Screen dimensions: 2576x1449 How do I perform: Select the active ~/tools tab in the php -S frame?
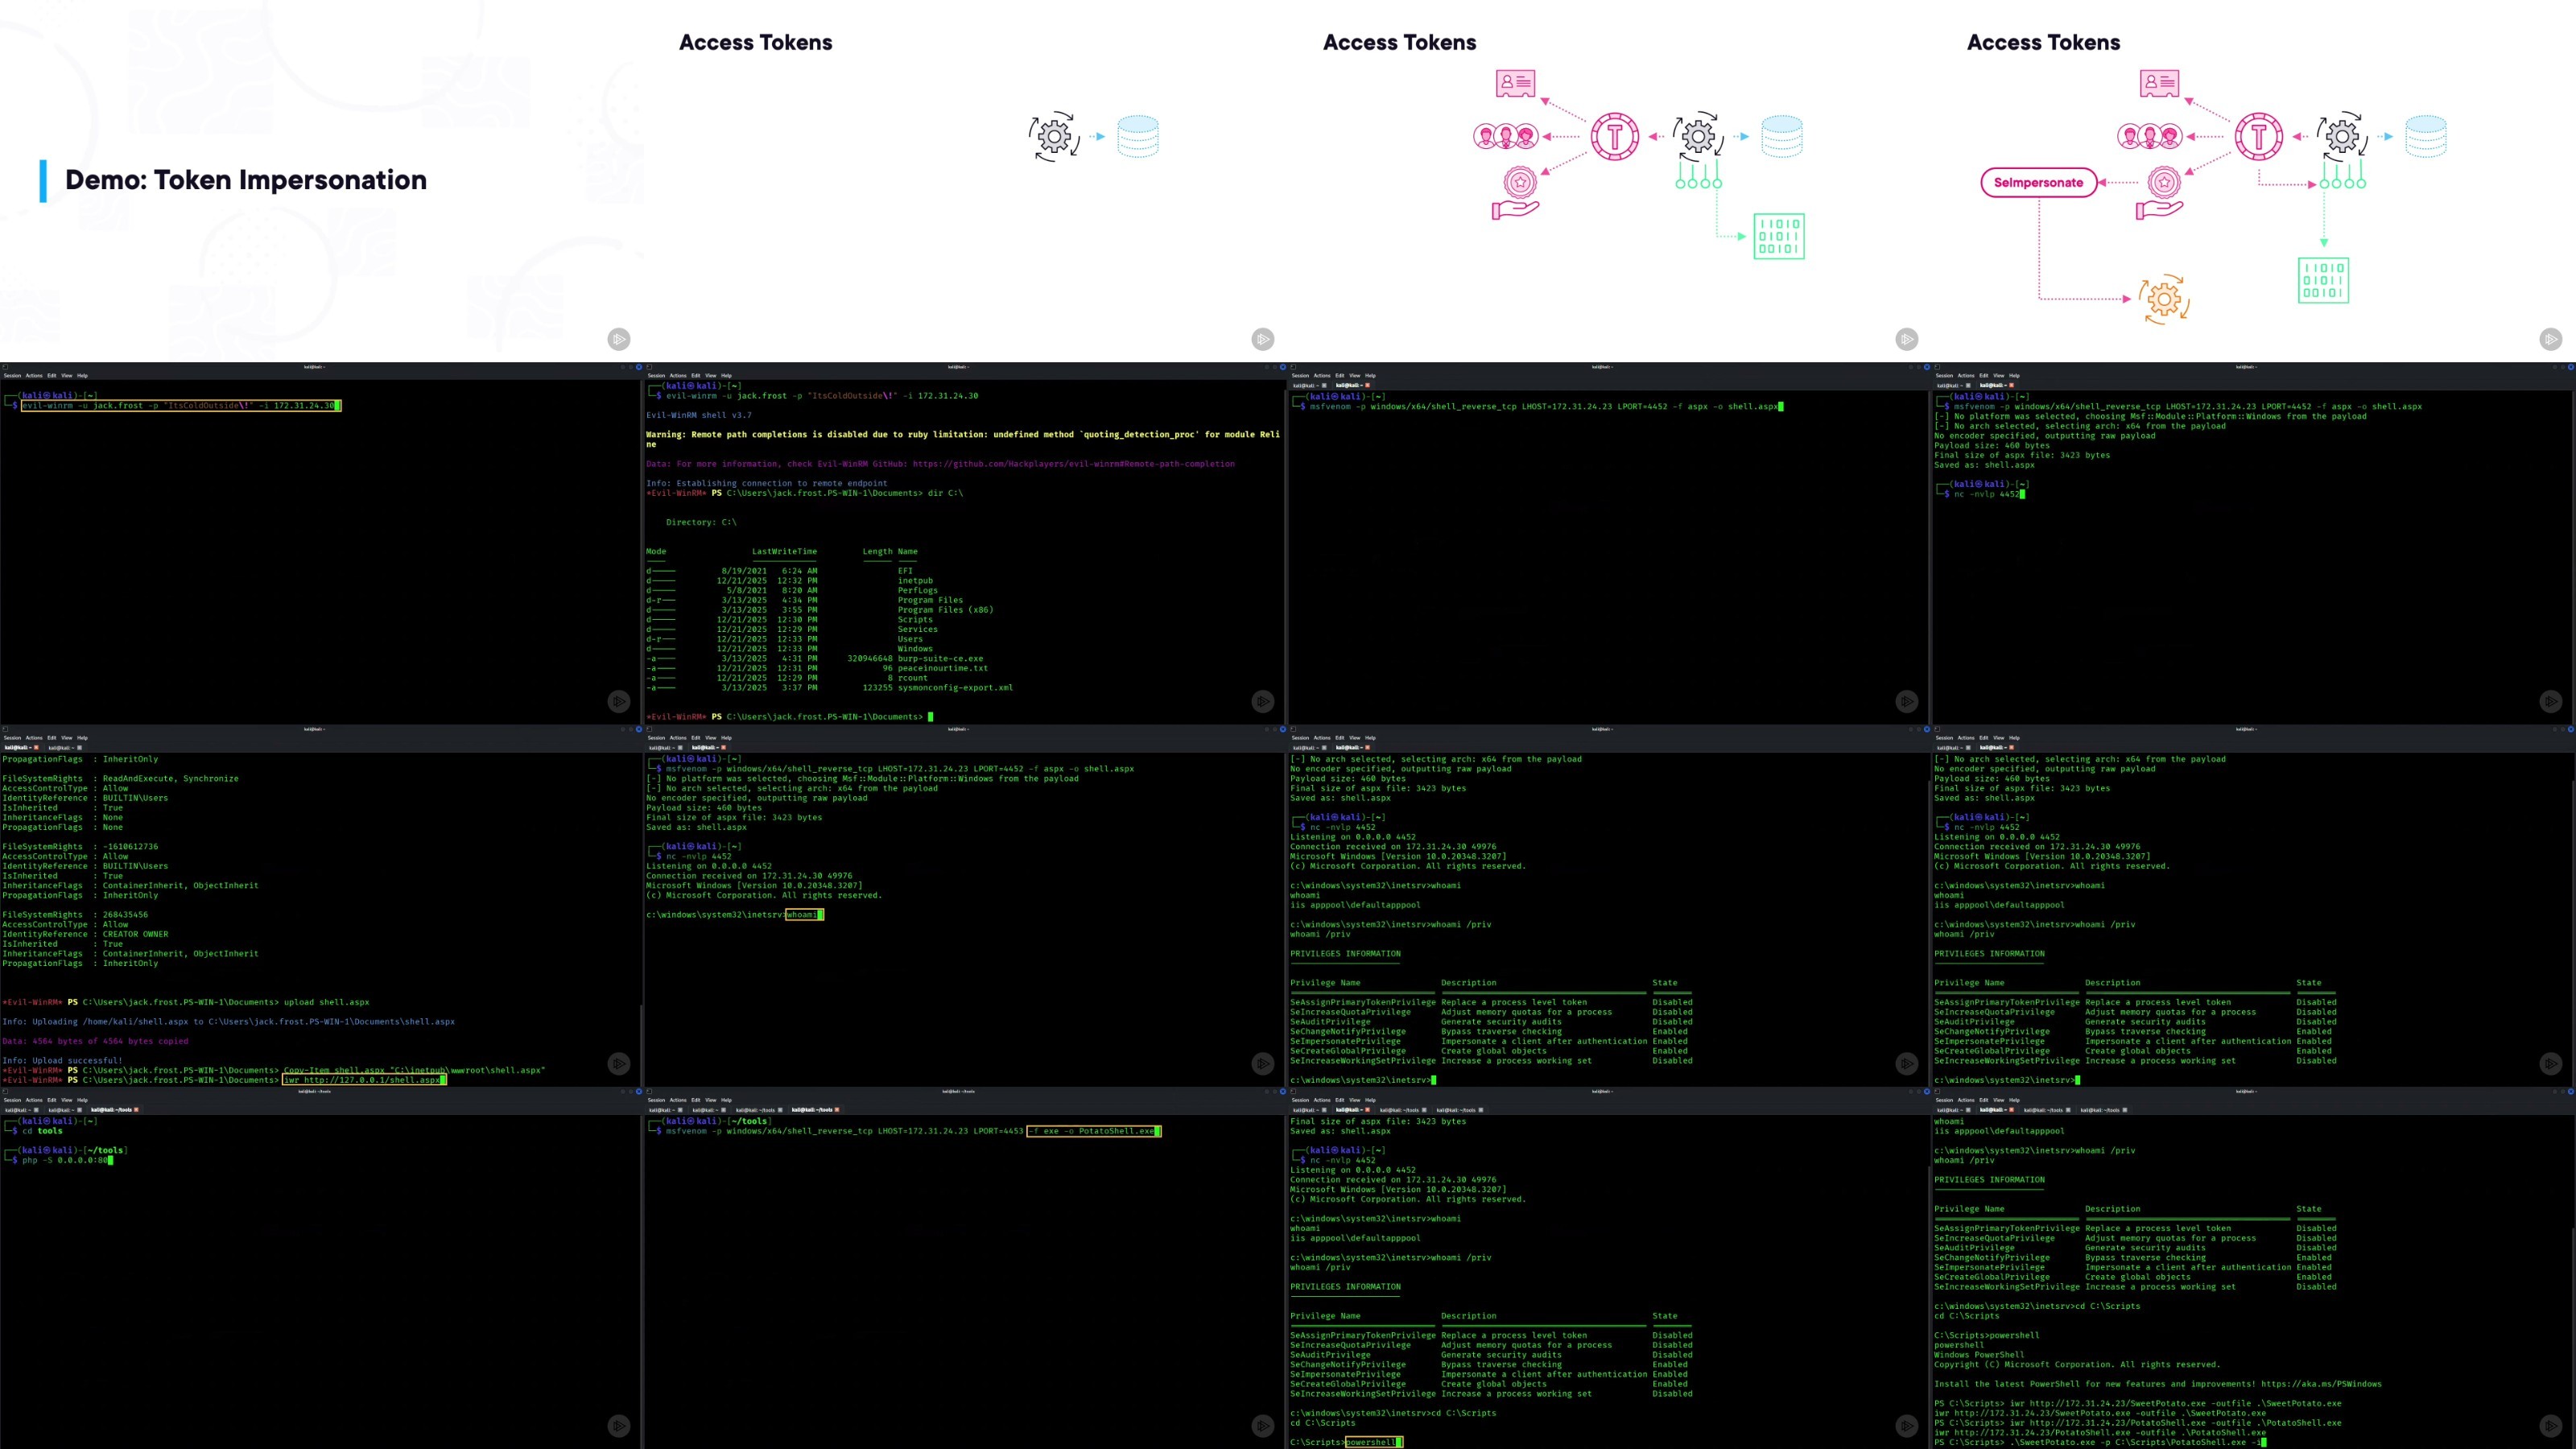point(114,1110)
